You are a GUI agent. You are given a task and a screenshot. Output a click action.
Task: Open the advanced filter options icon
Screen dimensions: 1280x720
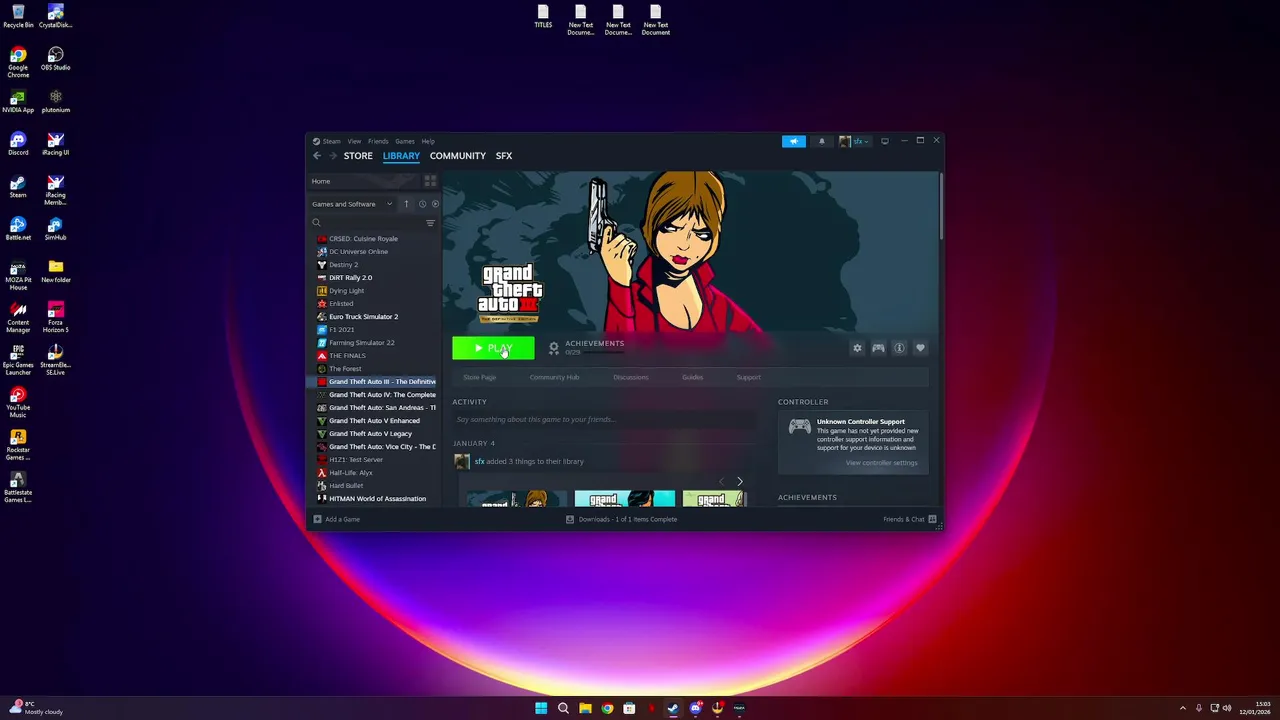(430, 223)
